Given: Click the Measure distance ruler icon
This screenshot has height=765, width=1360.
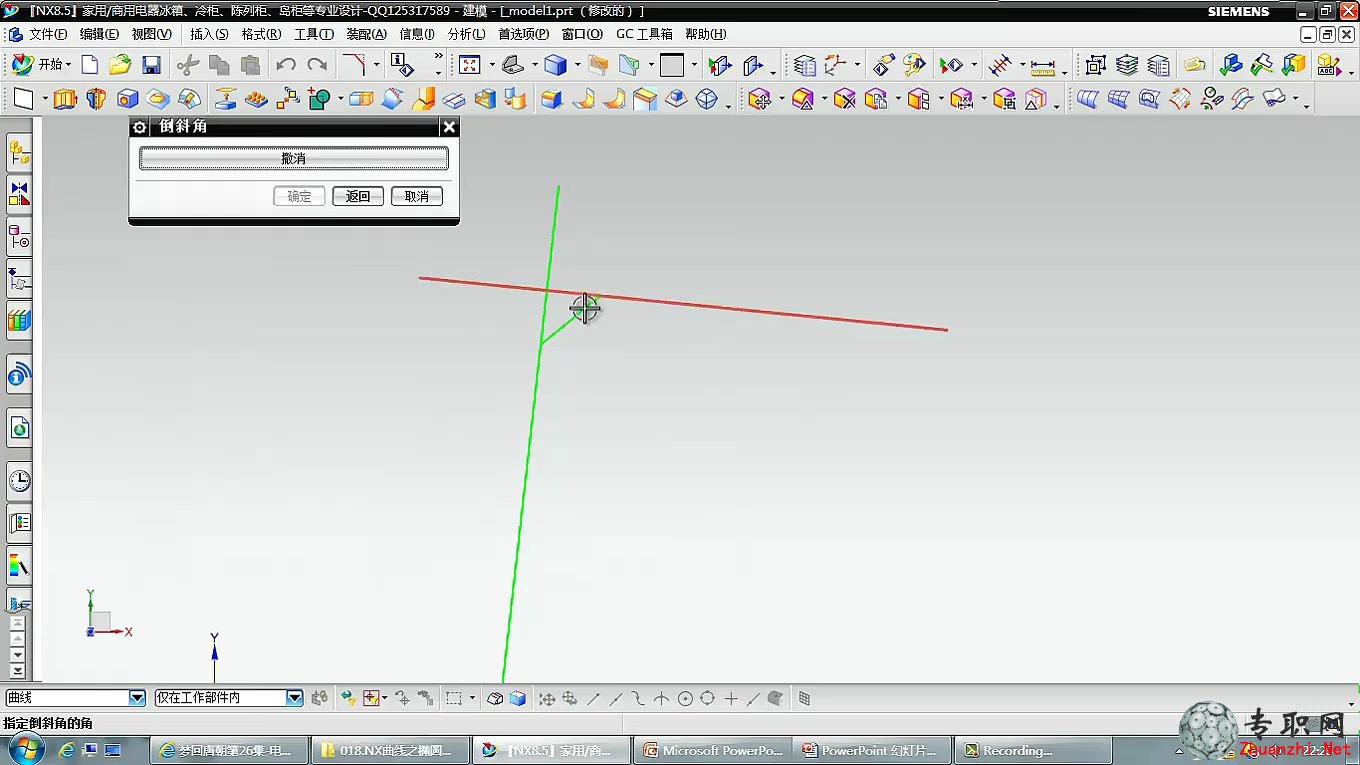Looking at the screenshot, I should (x=1043, y=66).
